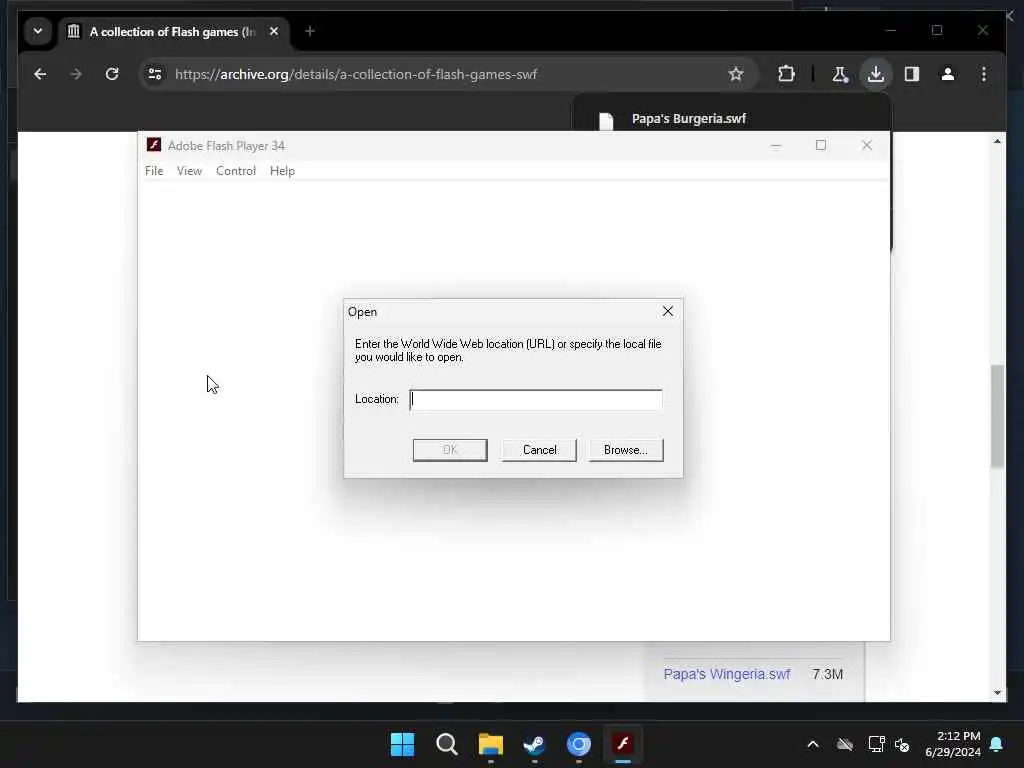Show hidden system tray icons chevron
The height and width of the screenshot is (768, 1024).
pyautogui.click(x=812, y=744)
